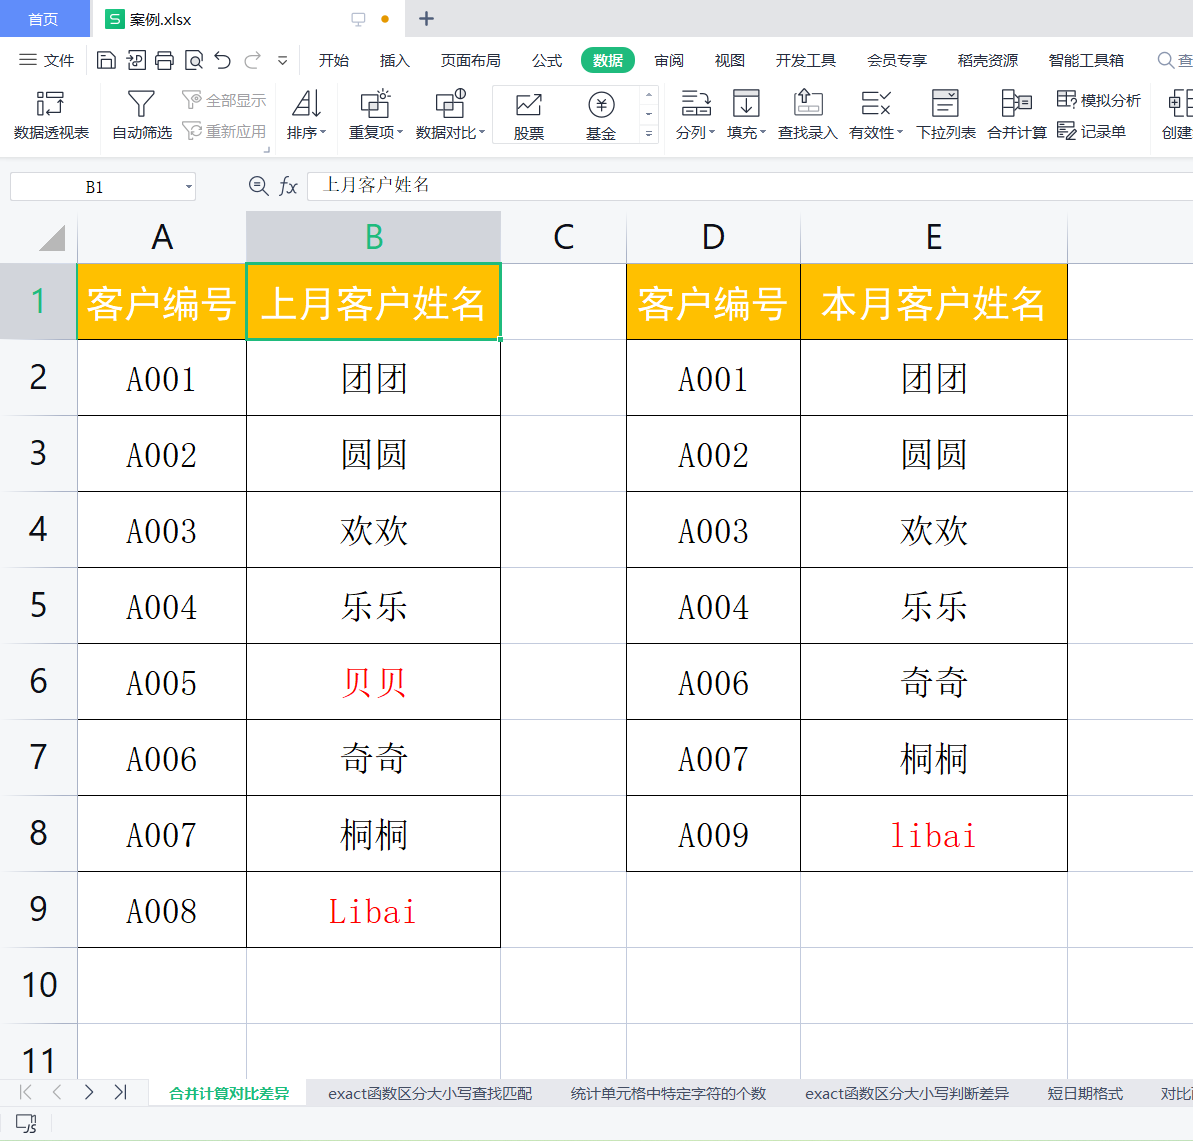Select the cell containing red Libai
The height and width of the screenshot is (1141, 1193).
tap(374, 910)
